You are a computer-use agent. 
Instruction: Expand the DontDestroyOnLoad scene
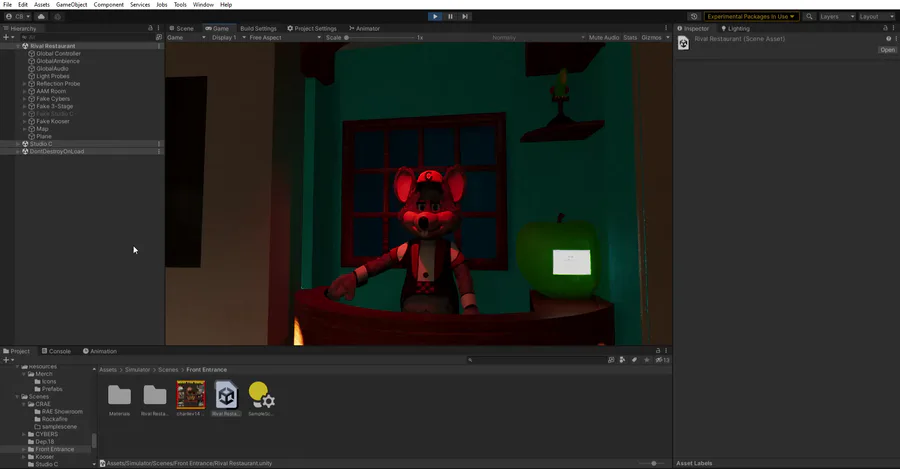point(18,152)
